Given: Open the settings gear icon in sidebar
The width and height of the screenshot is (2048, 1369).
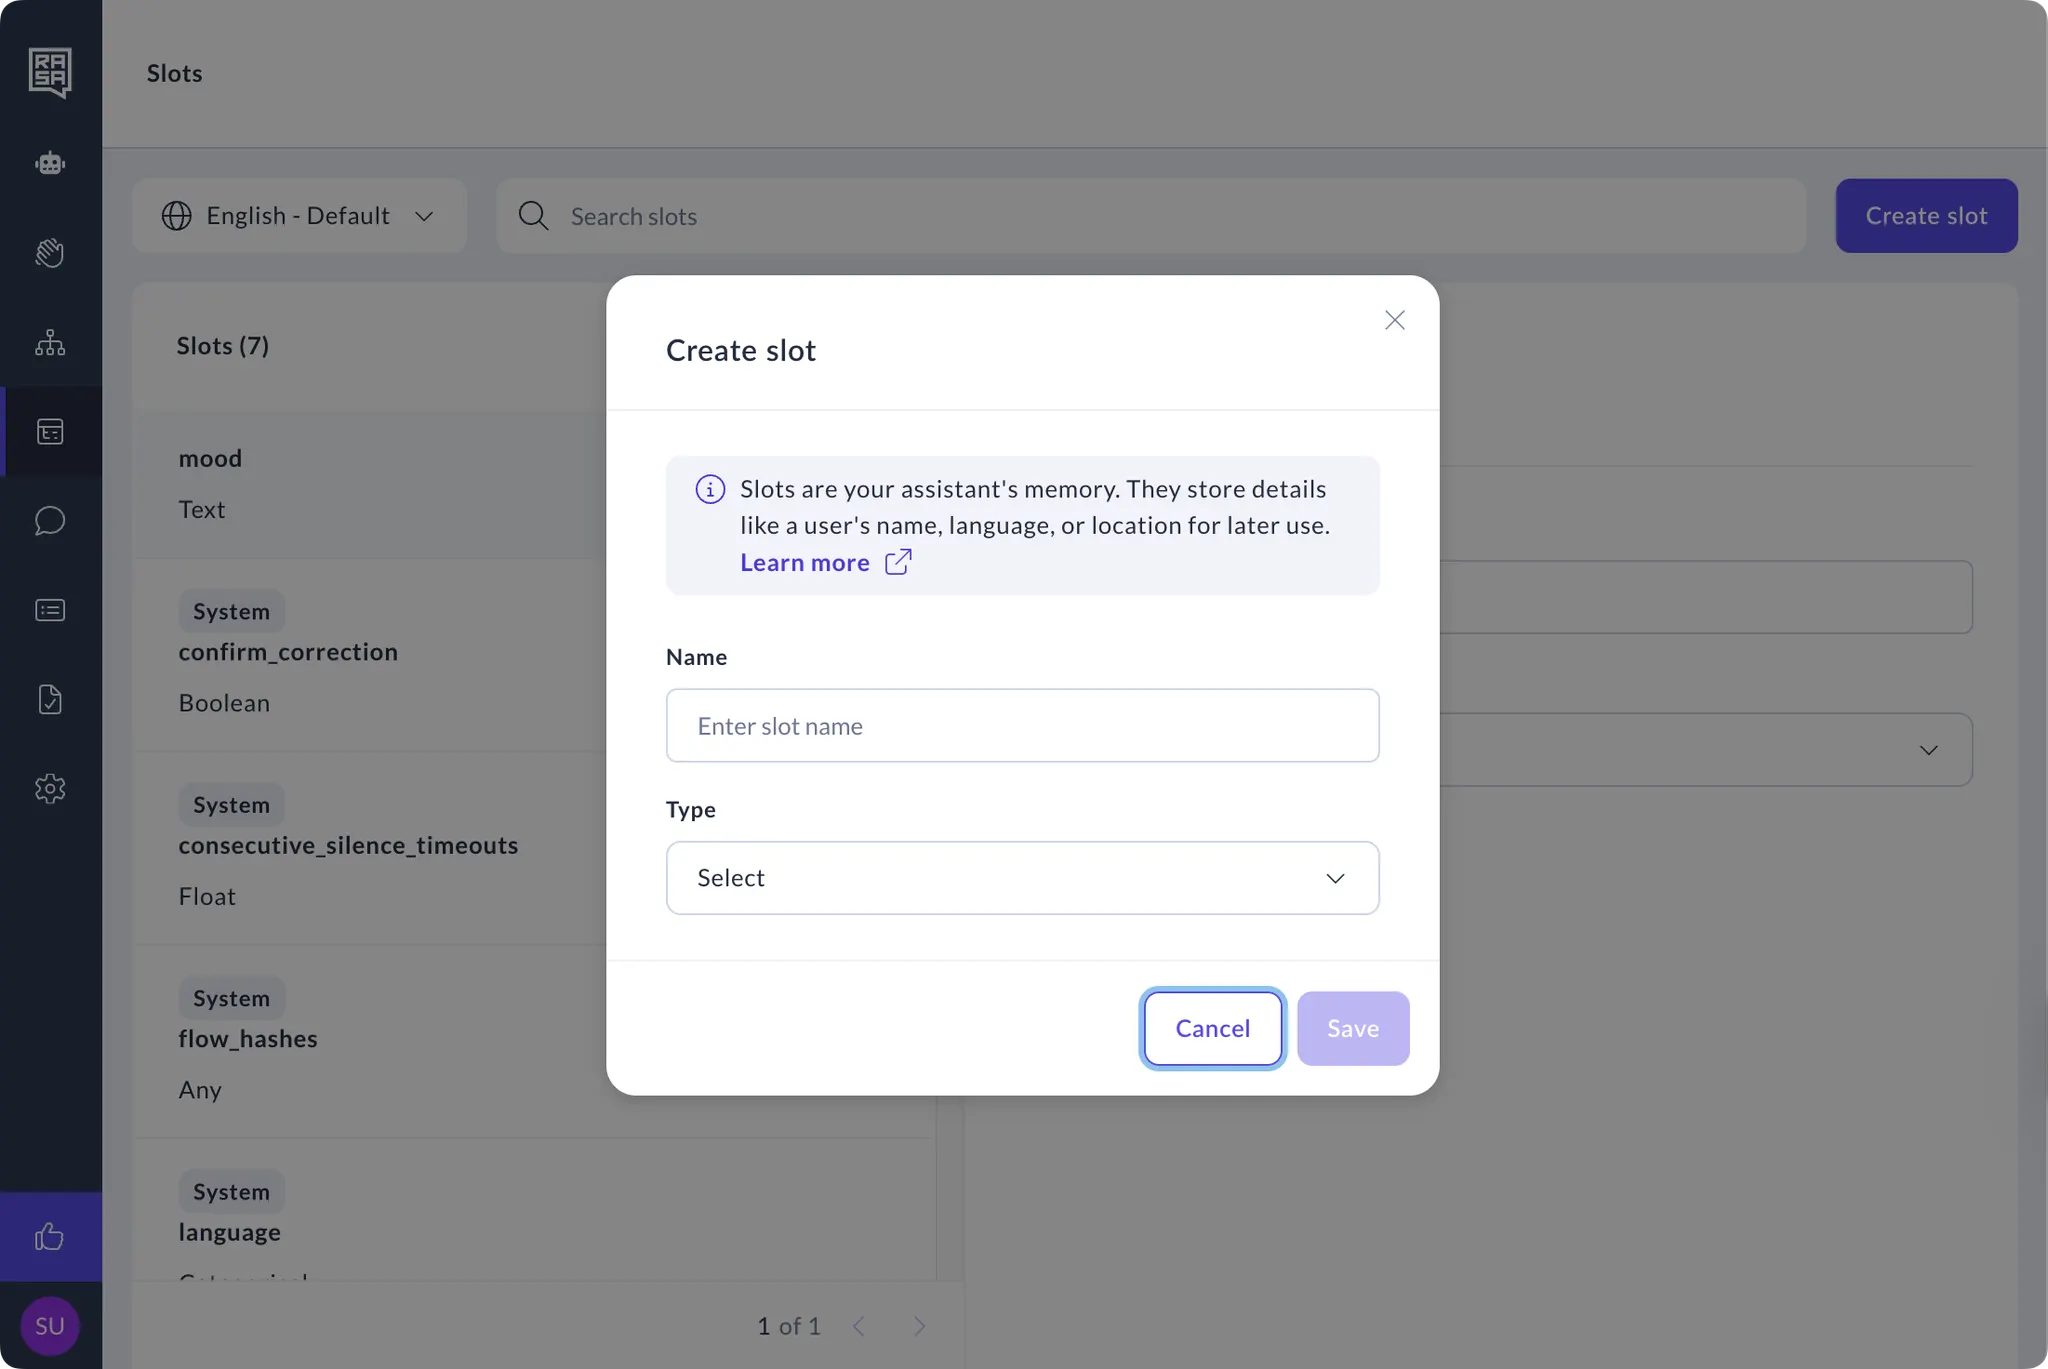Looking at the screenshot, I should coord(50,789).
